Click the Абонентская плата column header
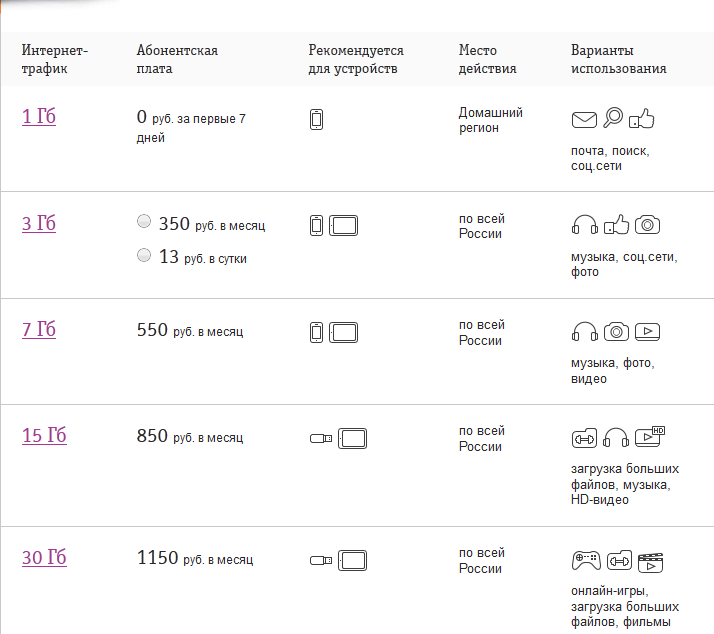Screen dimensions: 714x634 (177, 59)
